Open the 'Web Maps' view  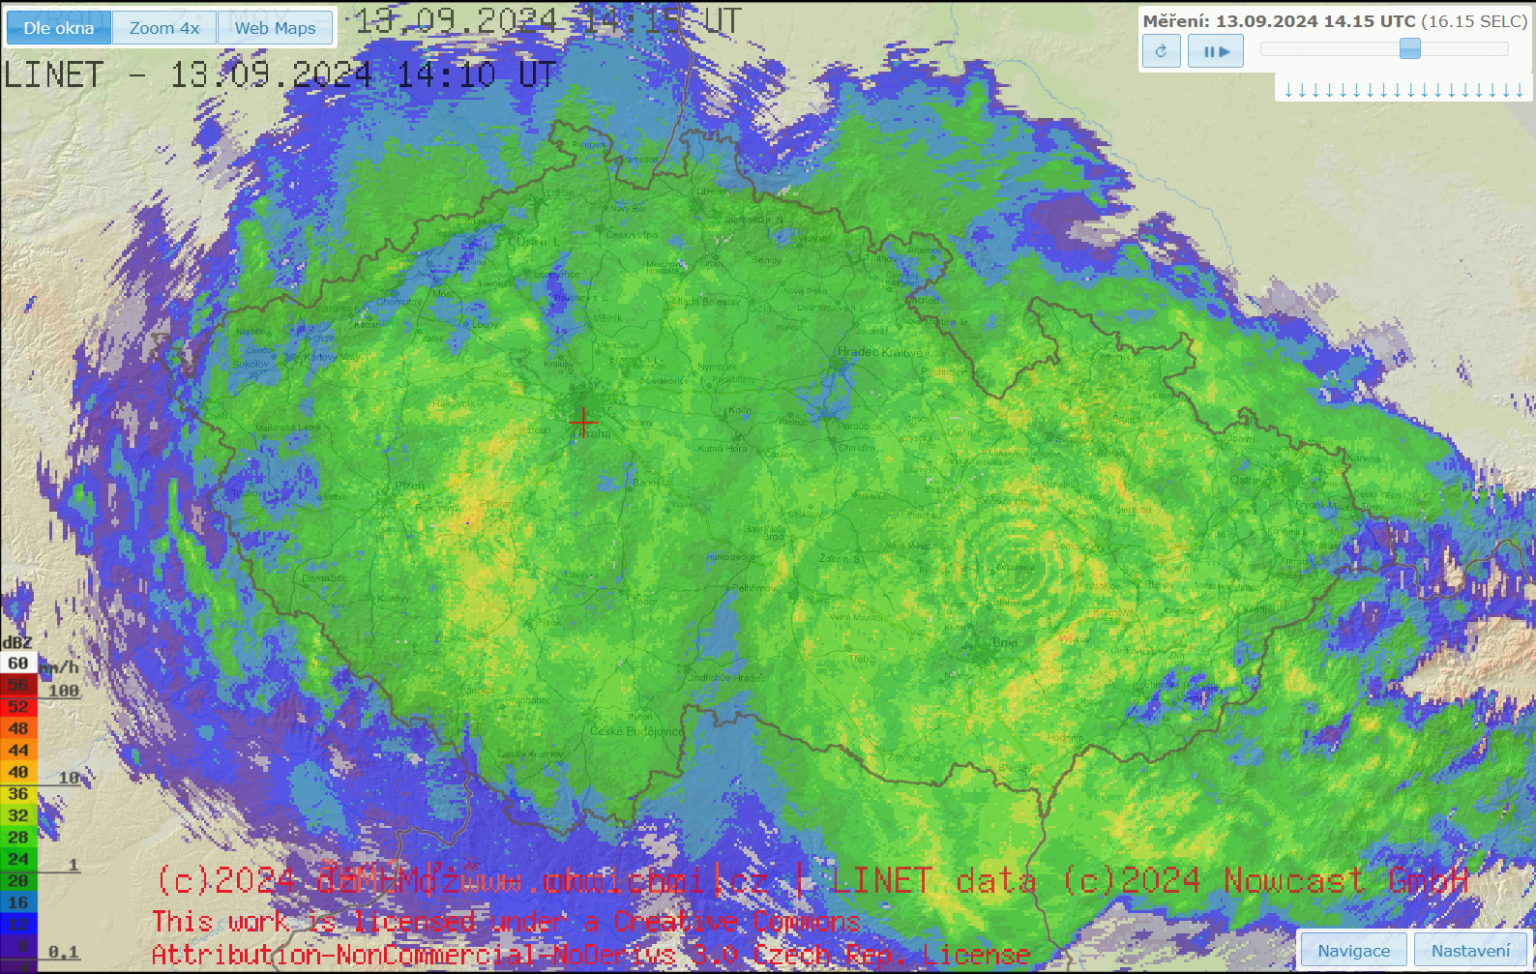pyautogui.click(x=275, y=28)
